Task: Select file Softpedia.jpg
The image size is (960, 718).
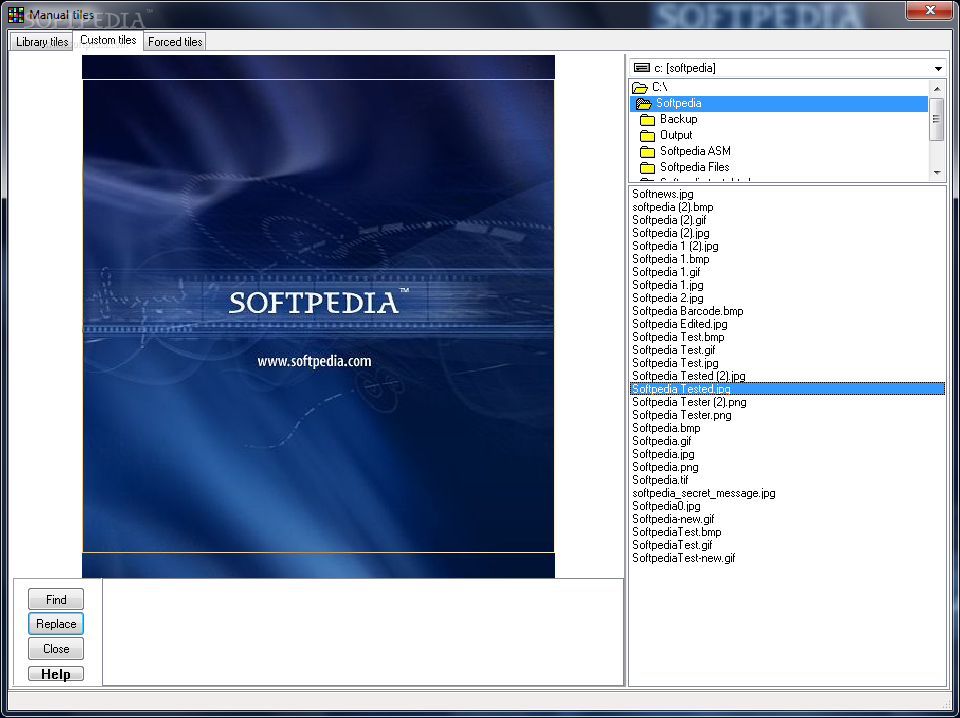Action: click(663, 454)
